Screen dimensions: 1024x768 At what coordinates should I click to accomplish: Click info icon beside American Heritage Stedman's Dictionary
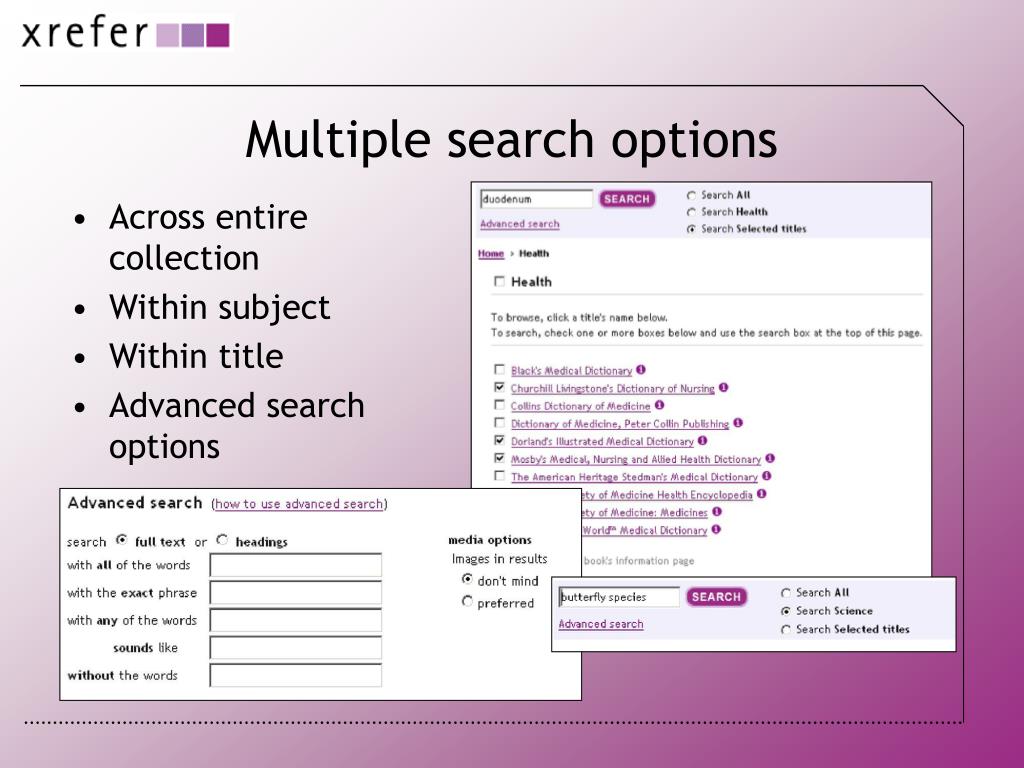[x=767, y=476]
